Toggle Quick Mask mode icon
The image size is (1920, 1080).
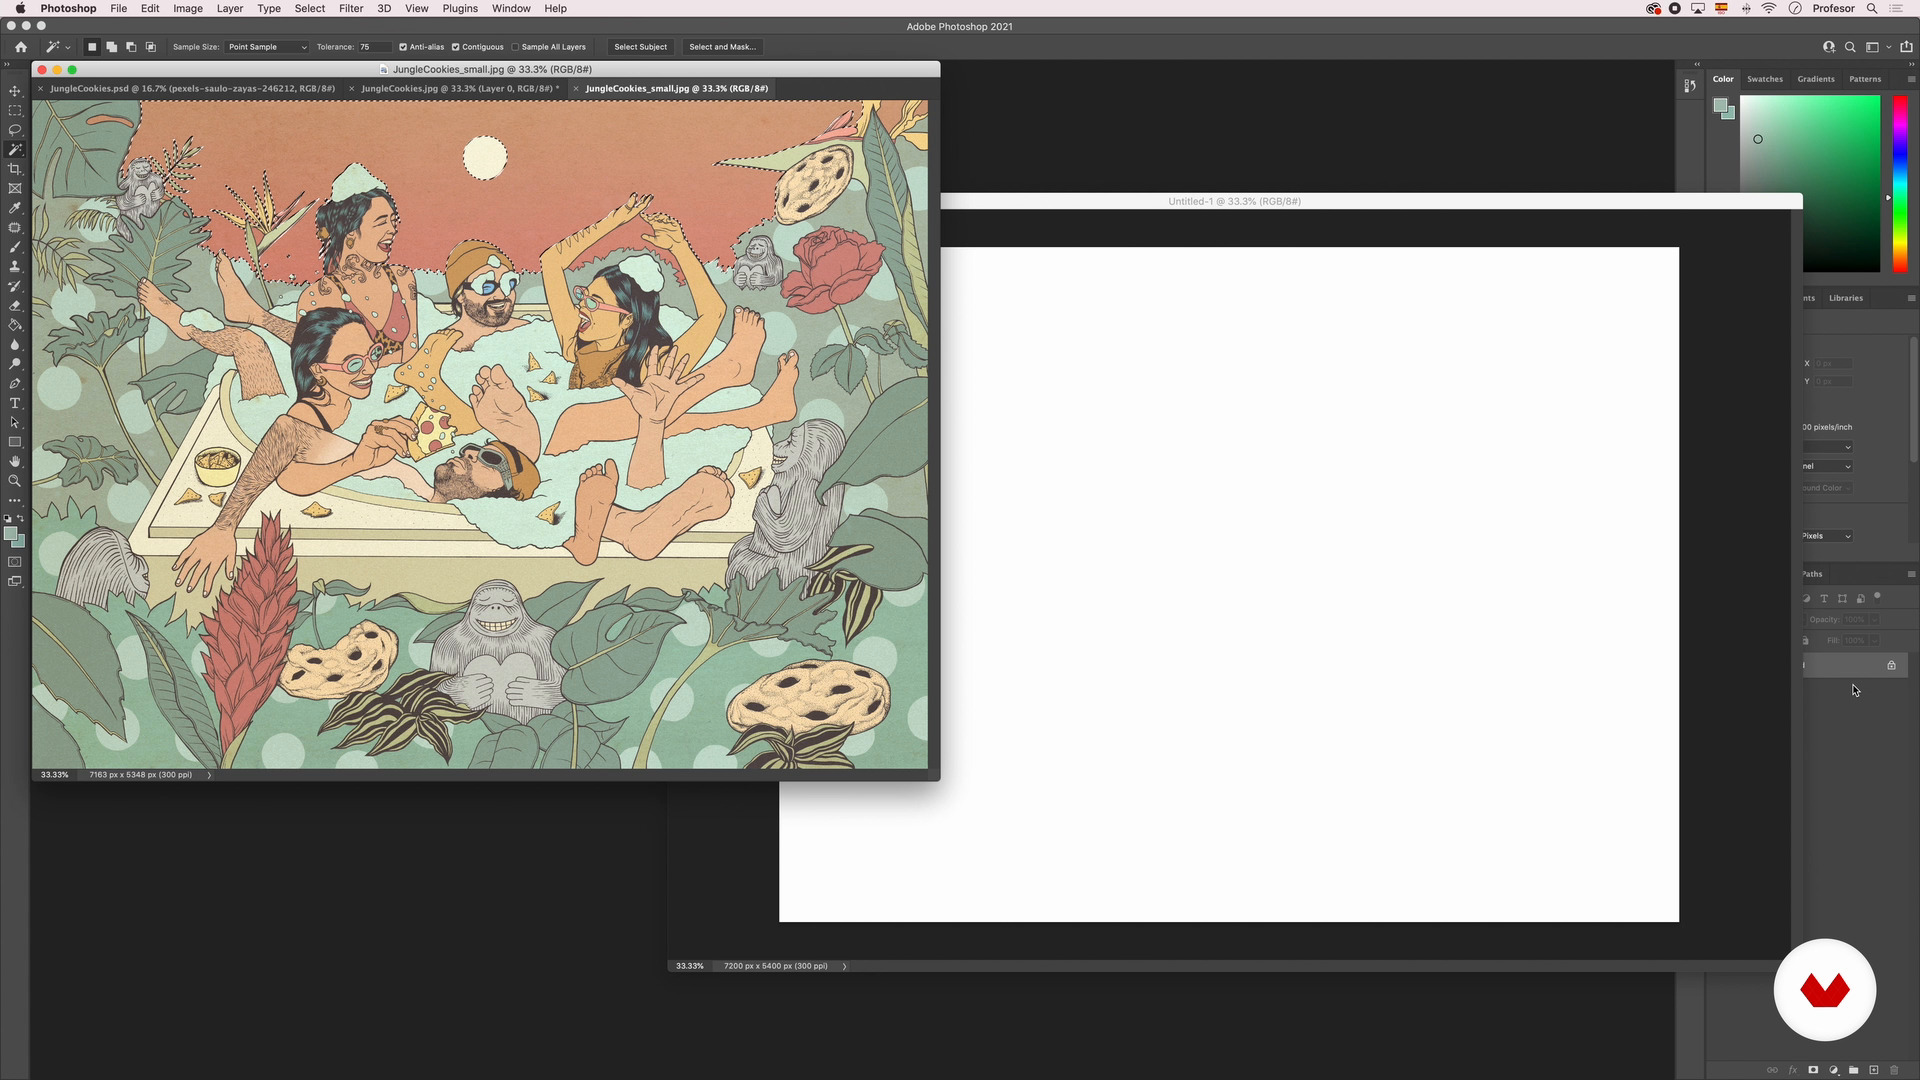[x=15, y=562]
